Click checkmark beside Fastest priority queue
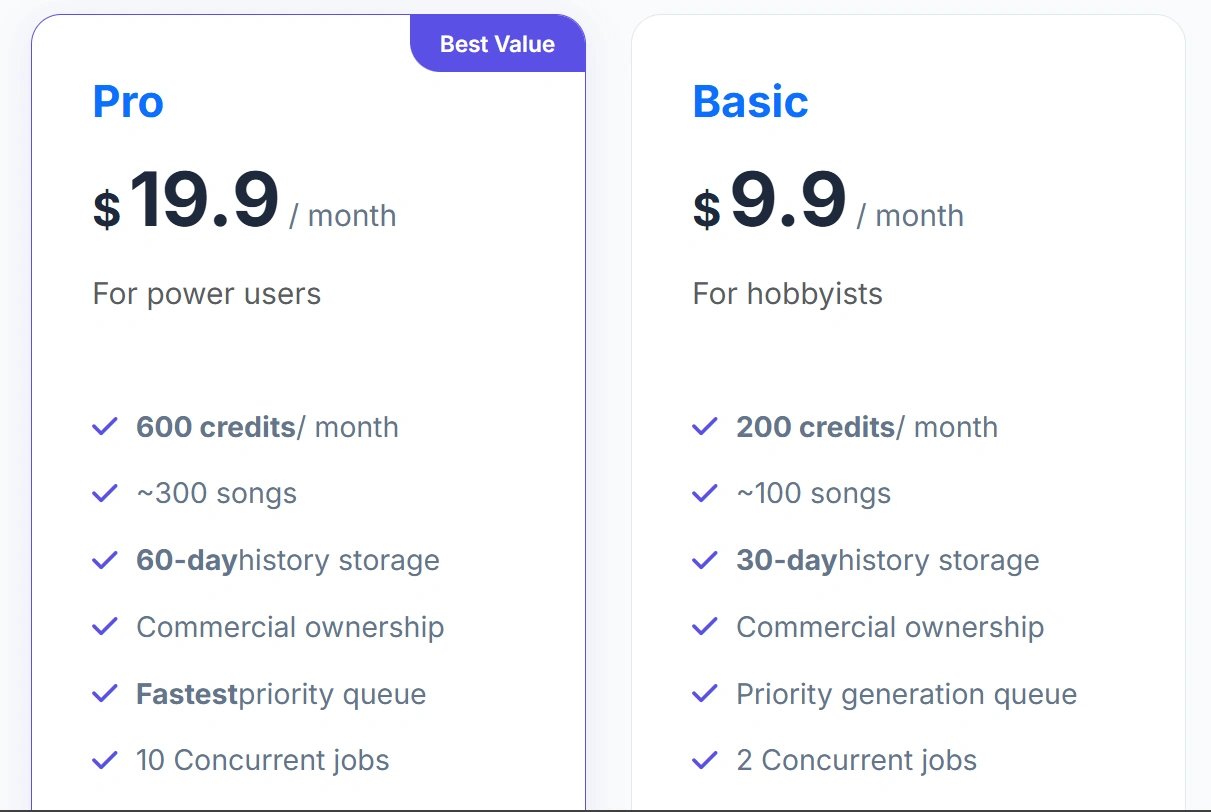The image size is (1211, 812). tap(105, 694)
